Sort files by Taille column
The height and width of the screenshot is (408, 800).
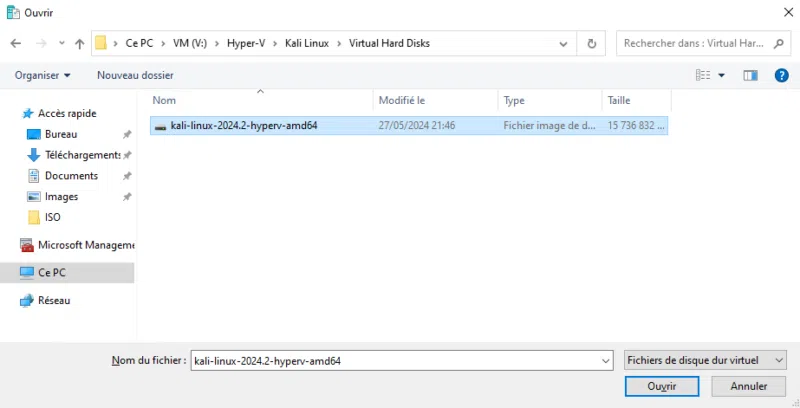point(636,100)
